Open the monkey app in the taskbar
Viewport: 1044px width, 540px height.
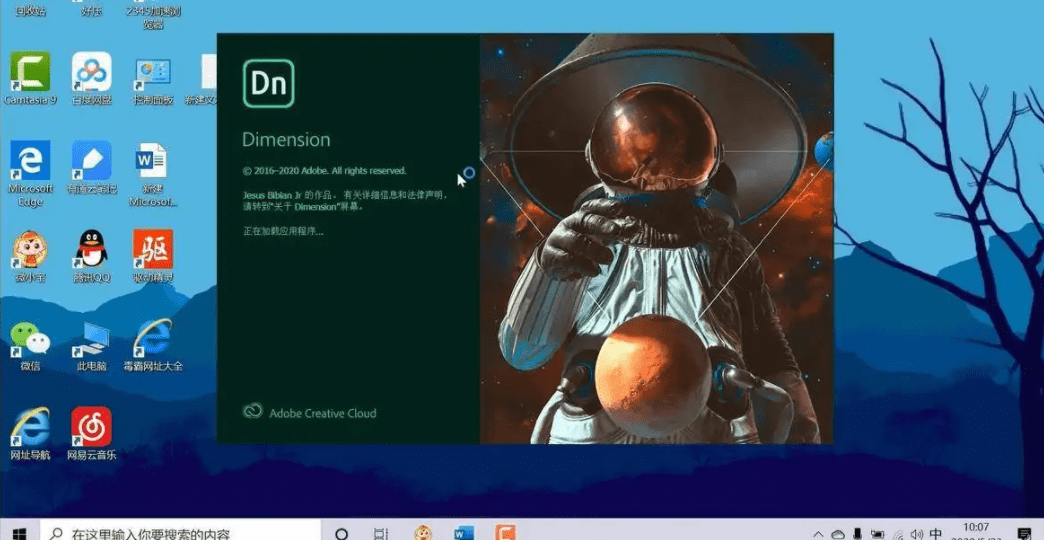pos(423,533)
